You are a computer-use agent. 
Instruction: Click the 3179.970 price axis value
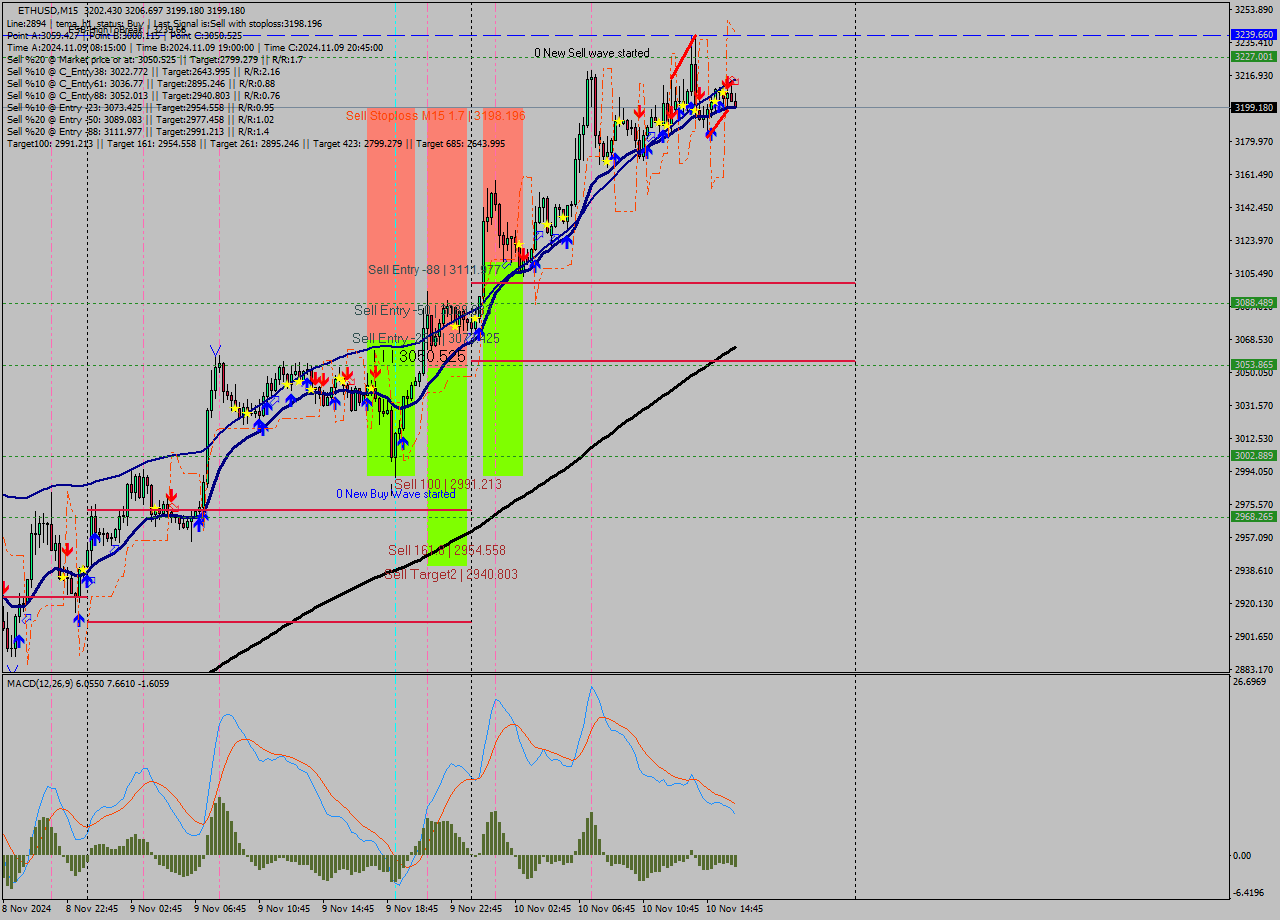click(1254, 142)
